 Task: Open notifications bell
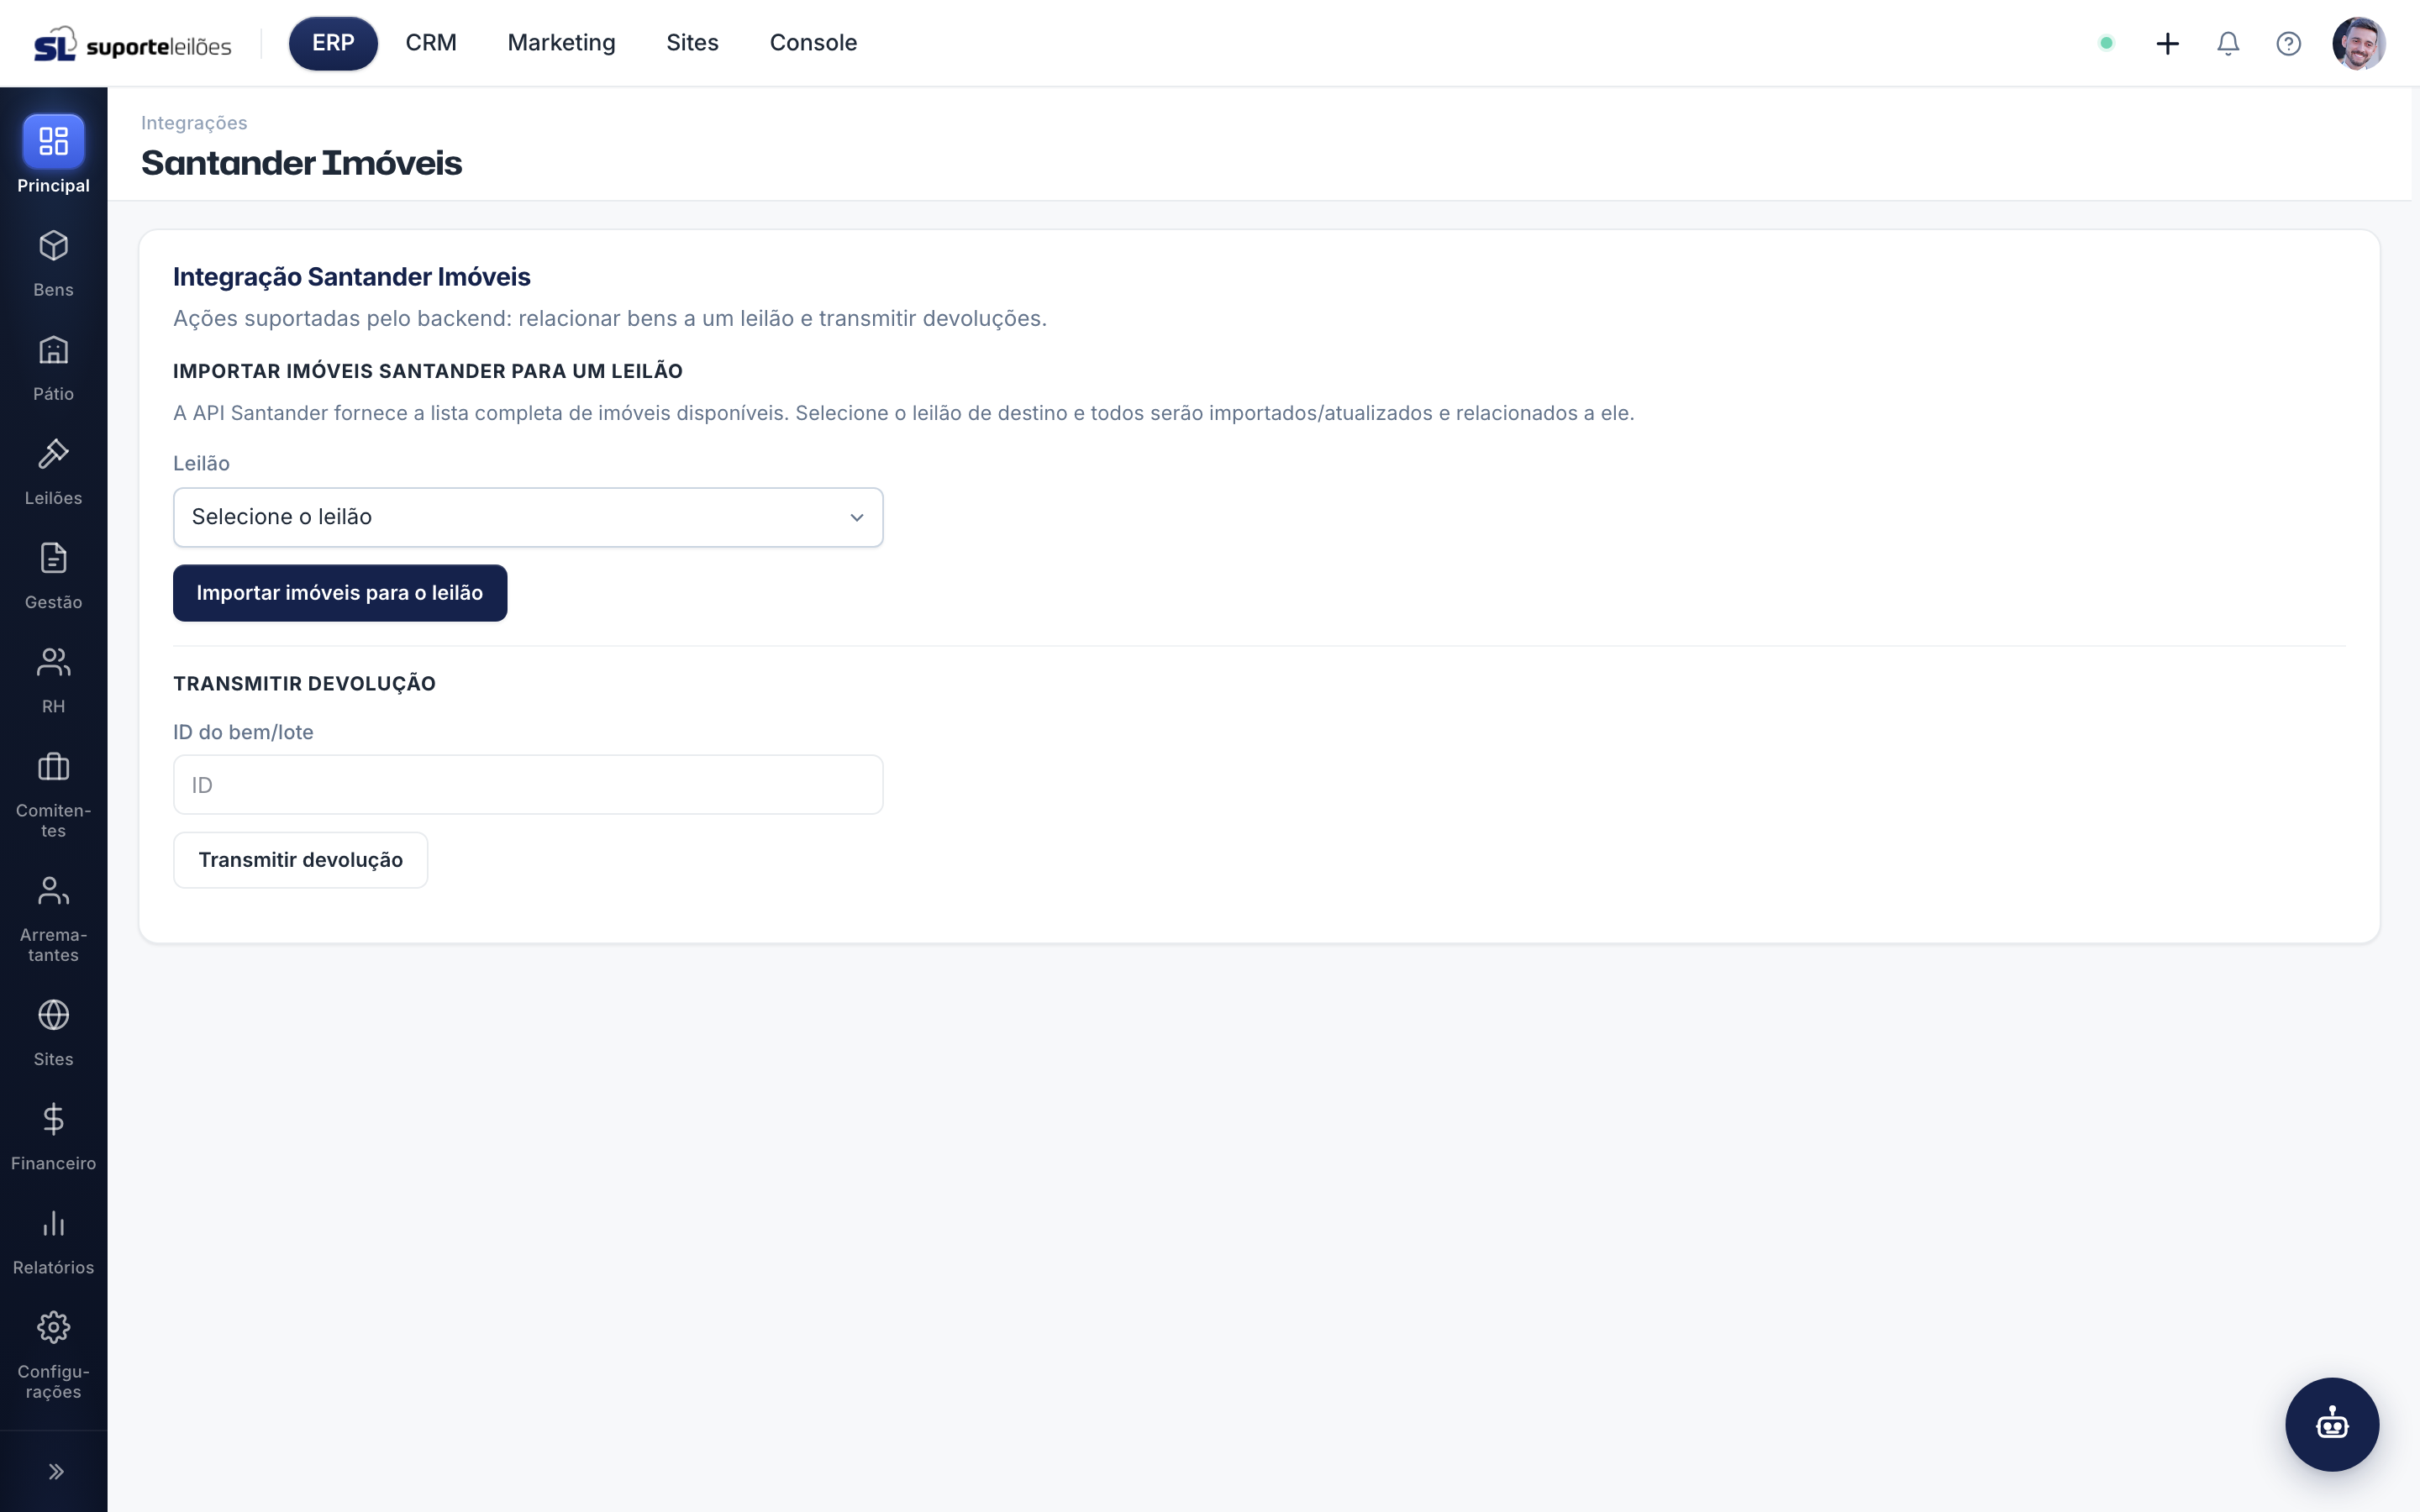pyautogui.click(x=2228, y=43)
